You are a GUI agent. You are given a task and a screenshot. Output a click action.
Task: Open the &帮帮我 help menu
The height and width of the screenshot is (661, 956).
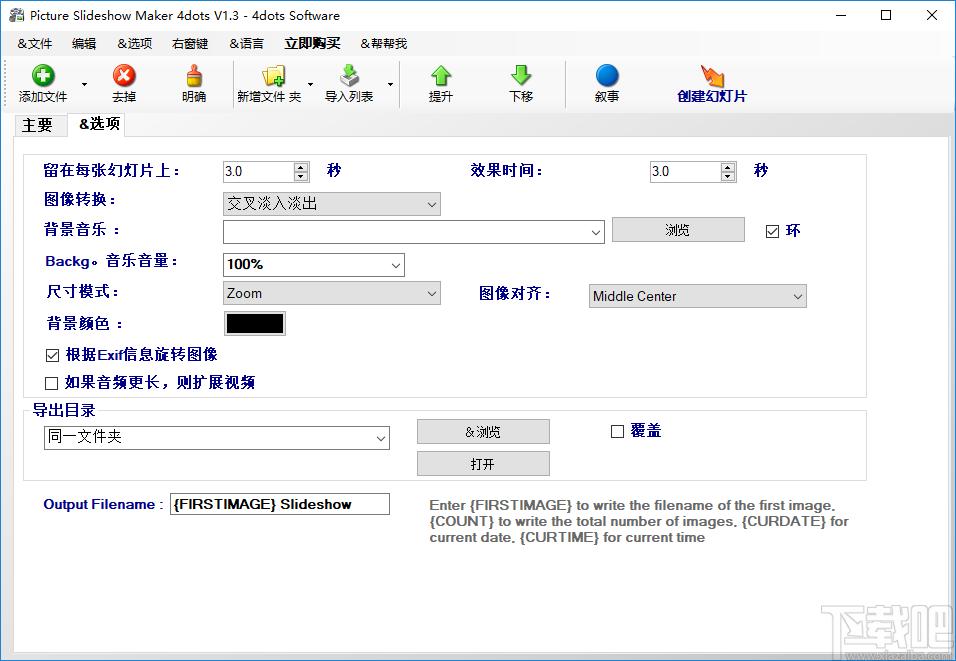pos(383,43)
